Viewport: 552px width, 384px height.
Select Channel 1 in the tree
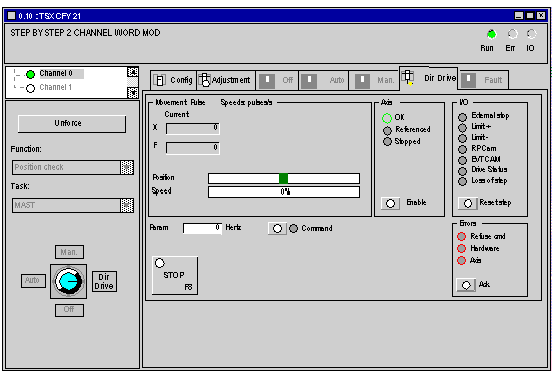click(x=55, y=87)
